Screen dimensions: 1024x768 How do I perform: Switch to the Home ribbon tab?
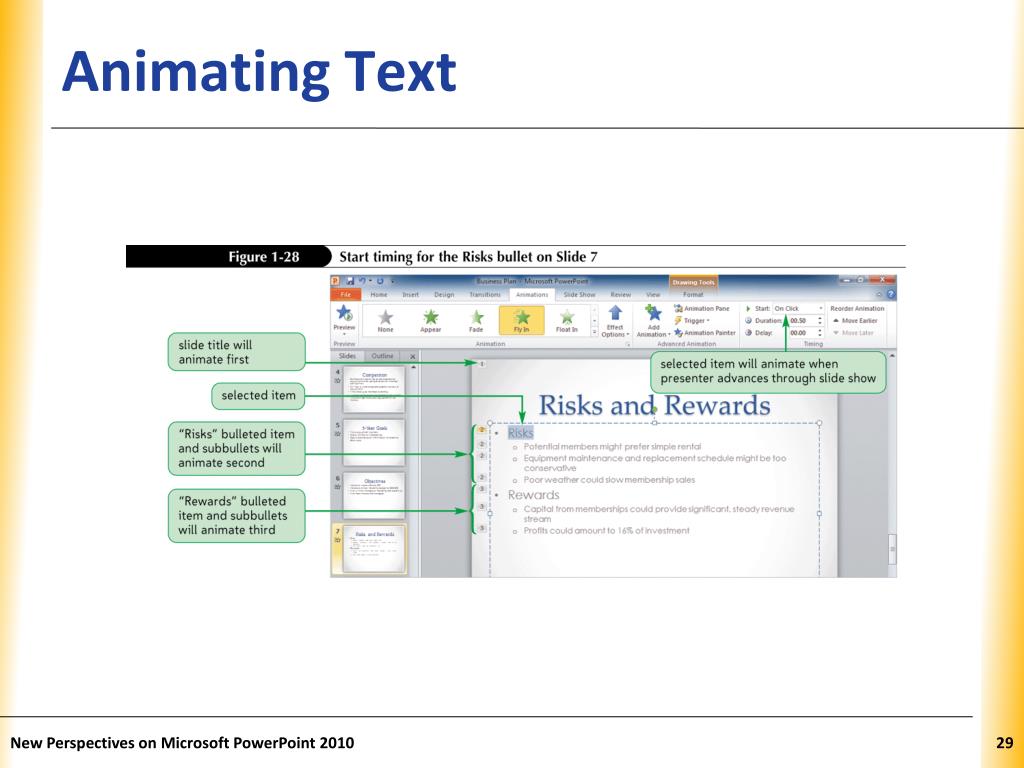[379, 295]
